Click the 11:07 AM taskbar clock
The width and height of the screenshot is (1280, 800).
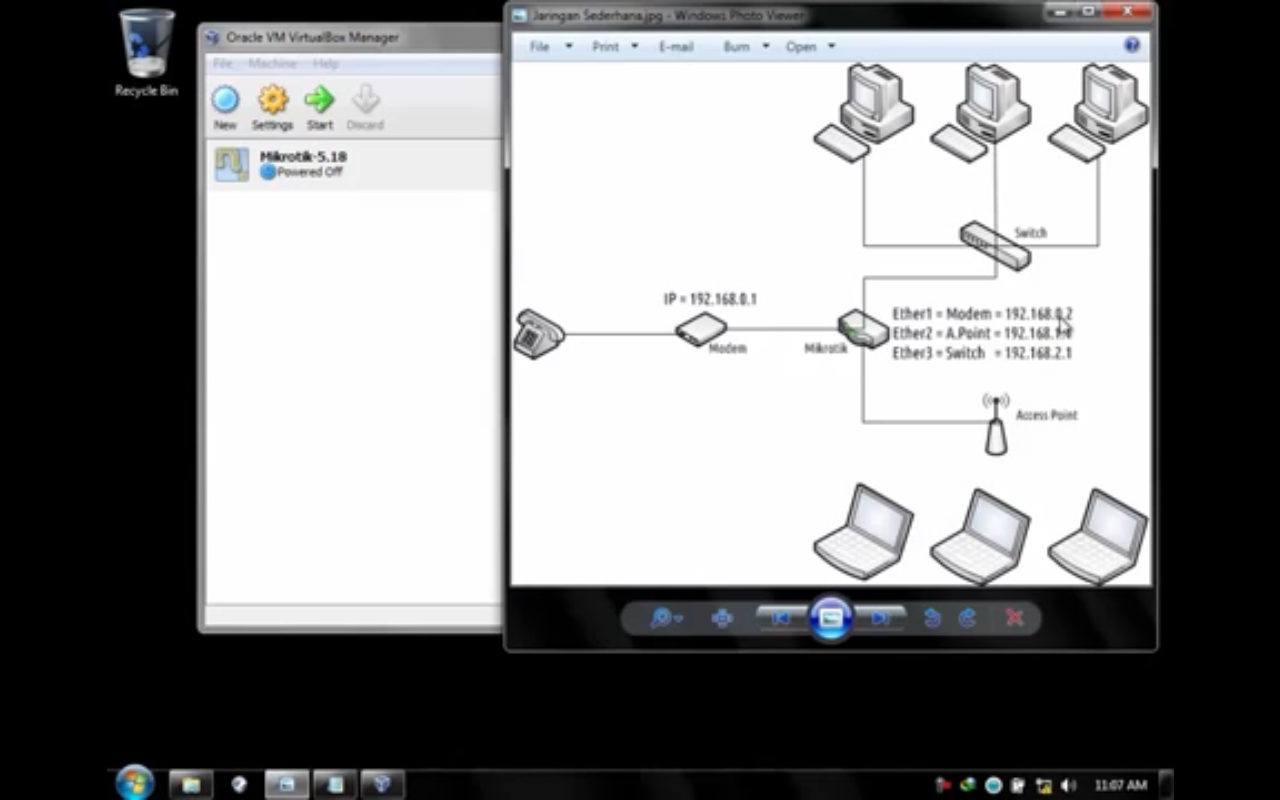[1120, 785]
